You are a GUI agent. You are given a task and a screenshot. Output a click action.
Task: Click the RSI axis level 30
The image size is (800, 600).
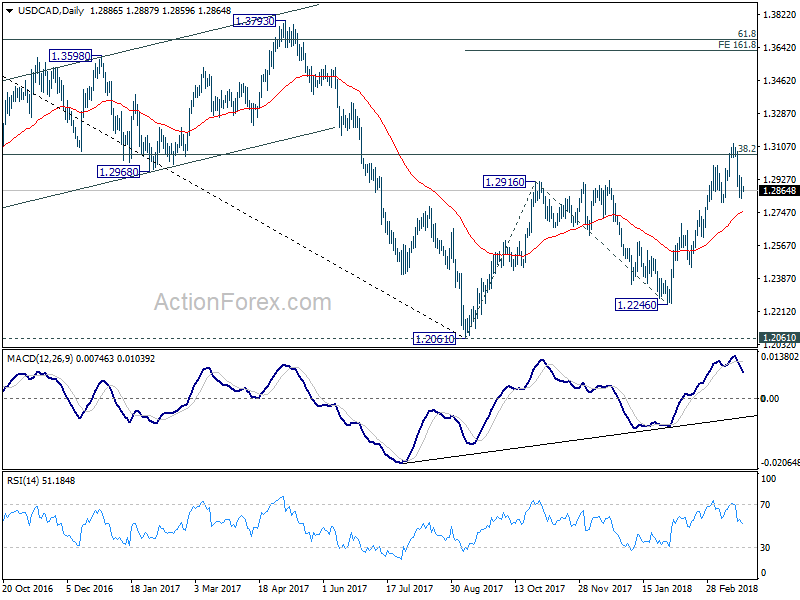click(x=765, y=547)
